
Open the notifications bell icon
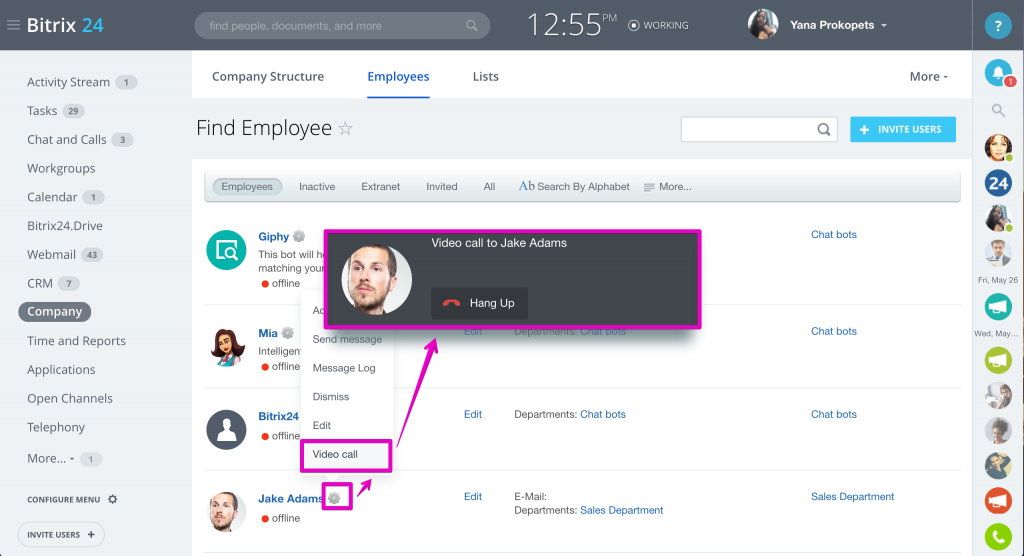click(998, 73)
